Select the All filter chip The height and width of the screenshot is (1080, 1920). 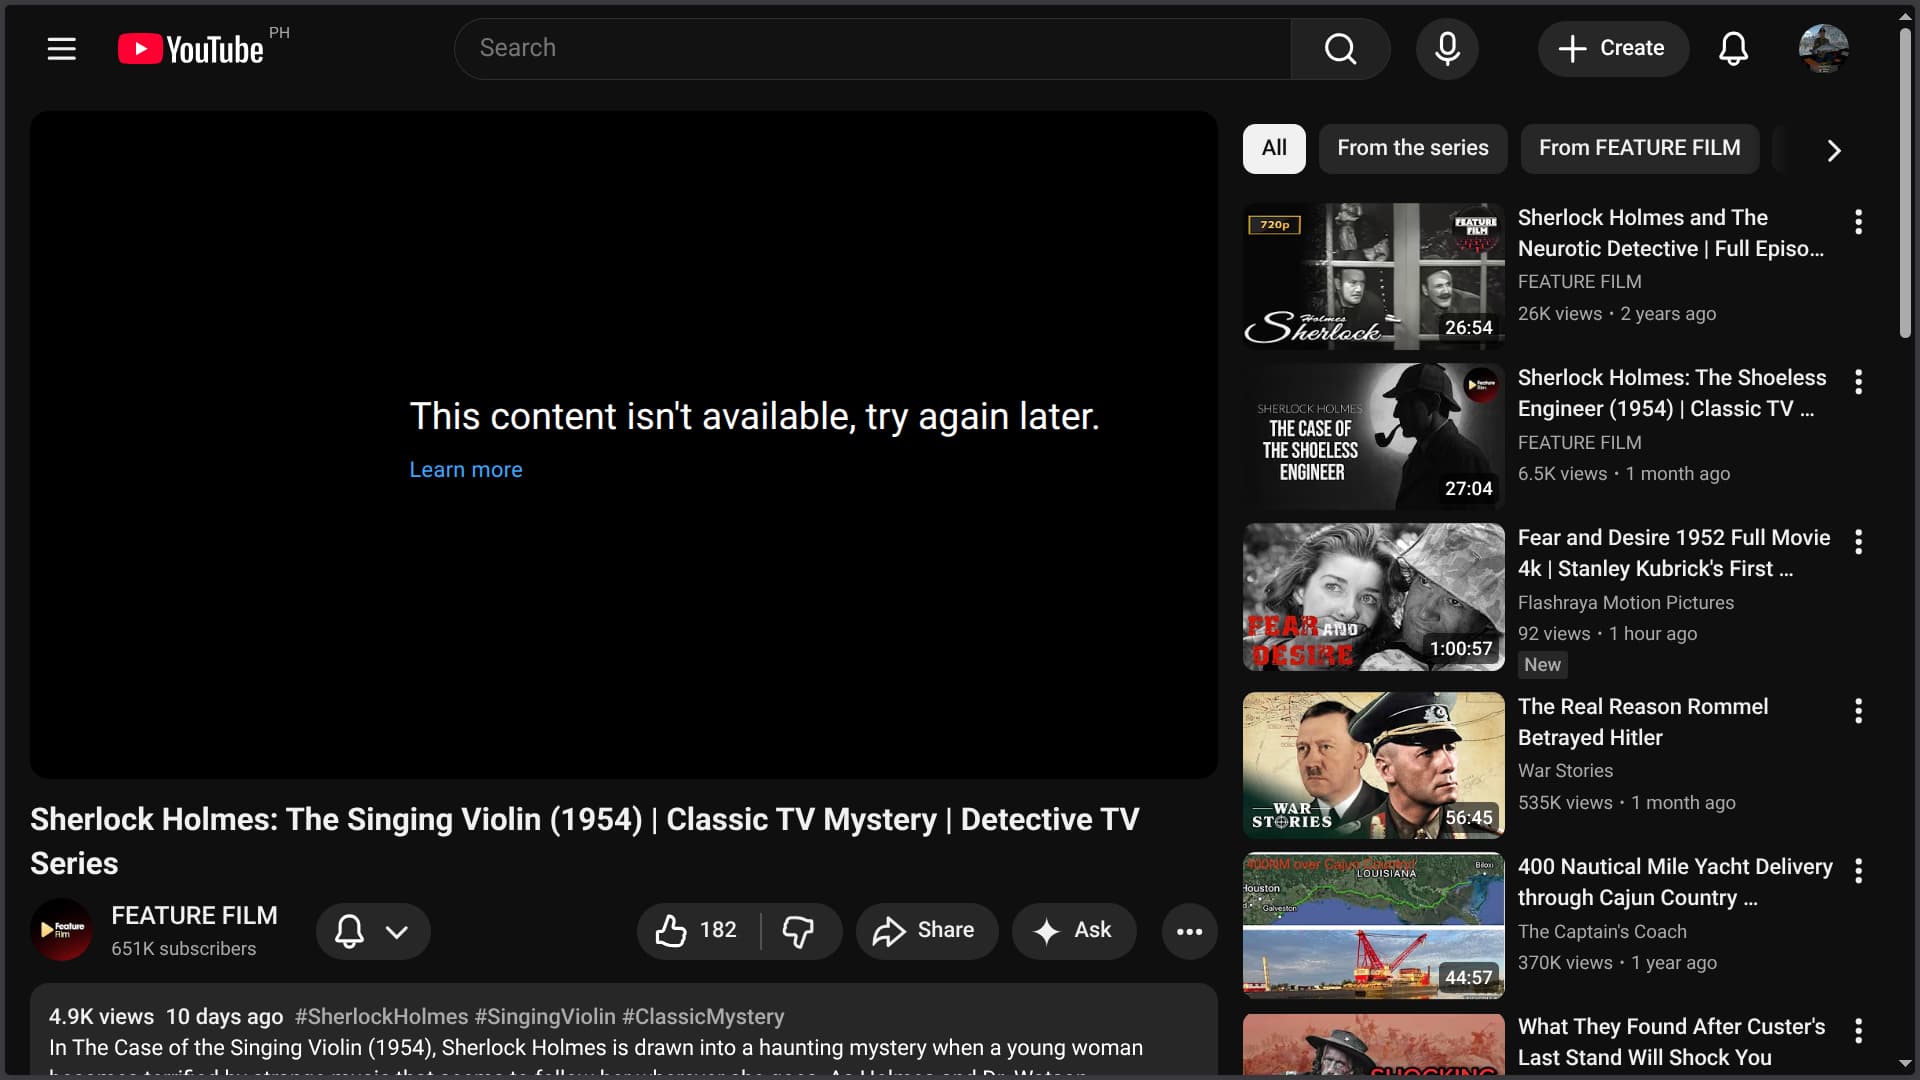click(1274, 148)
